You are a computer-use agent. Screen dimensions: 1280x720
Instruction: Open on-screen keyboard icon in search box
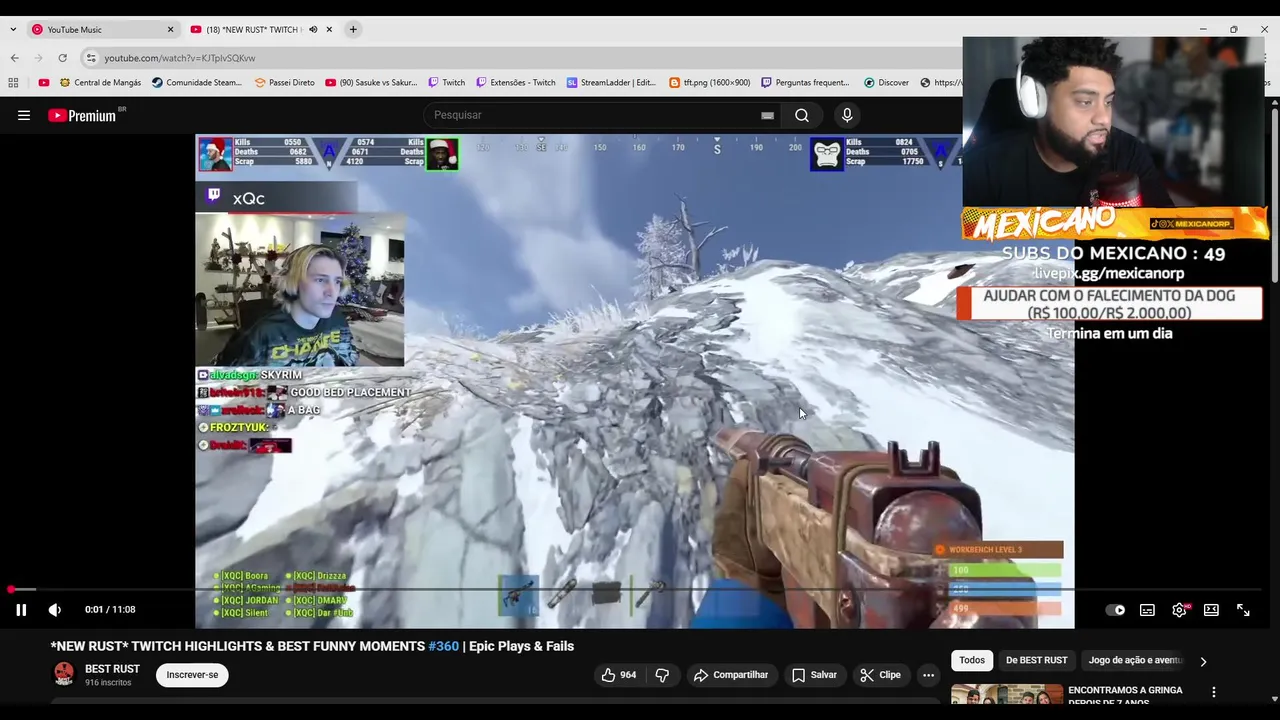(767, 115)
